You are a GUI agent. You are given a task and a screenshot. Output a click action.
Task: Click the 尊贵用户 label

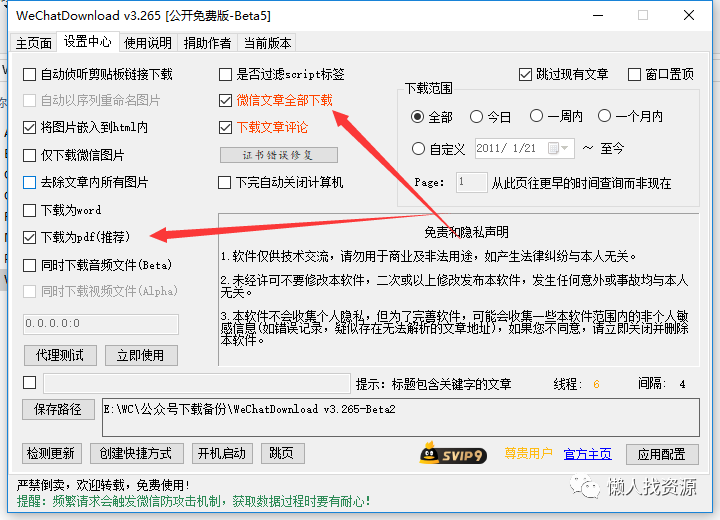(528, 453)
